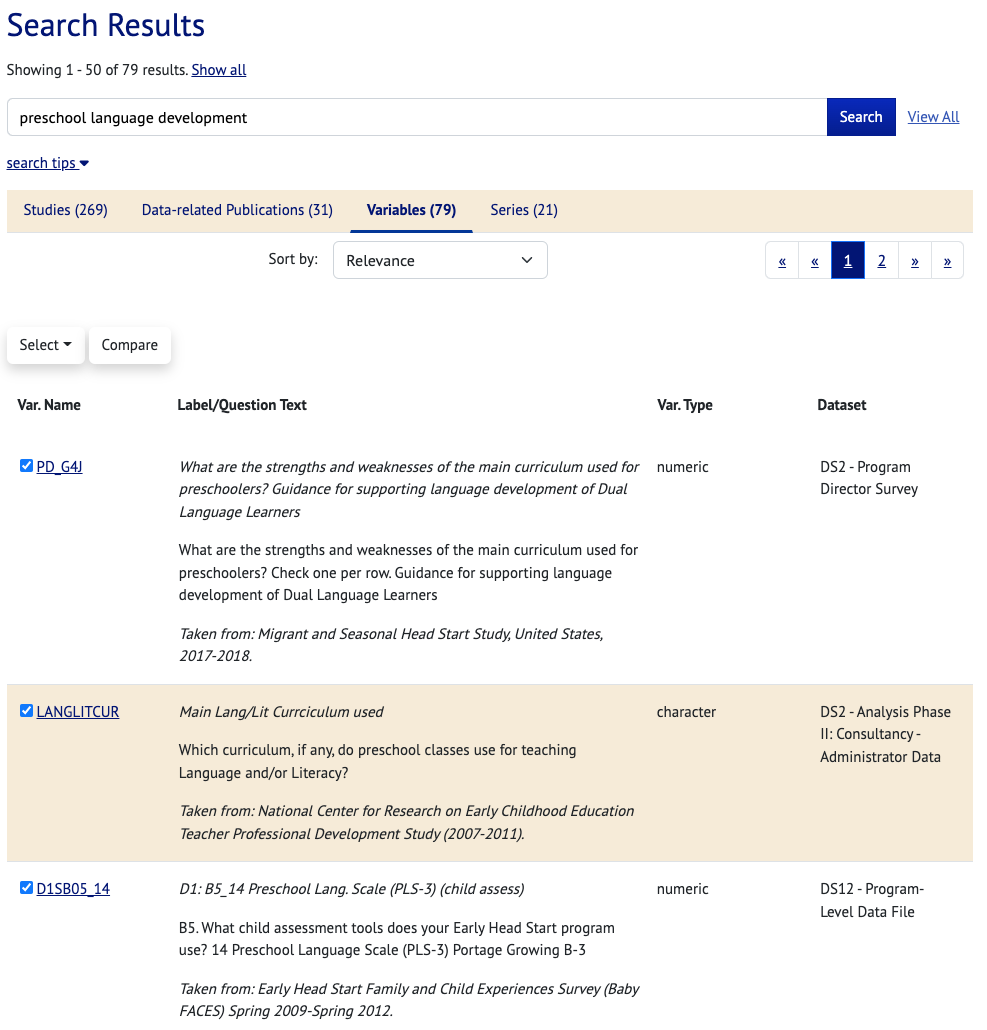
Task: Expand the search tips section
Action: click(47, 163)
